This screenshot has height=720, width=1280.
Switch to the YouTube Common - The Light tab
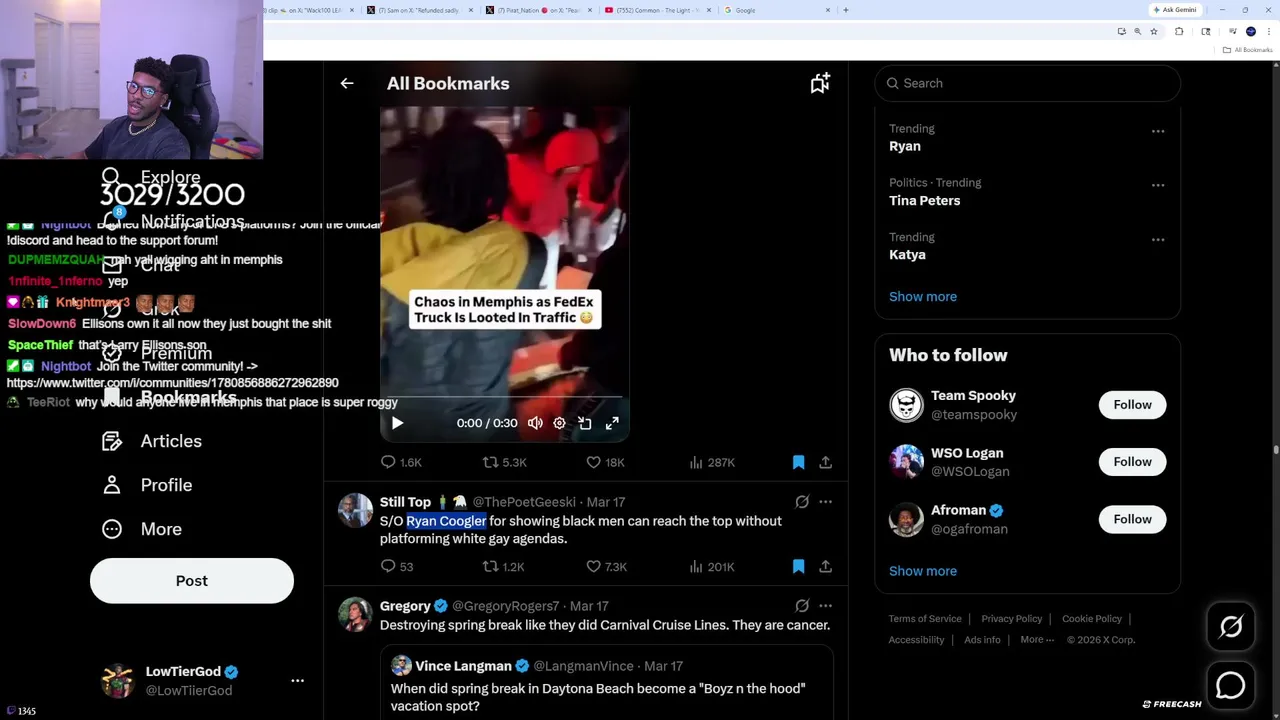tap(659, 10)
